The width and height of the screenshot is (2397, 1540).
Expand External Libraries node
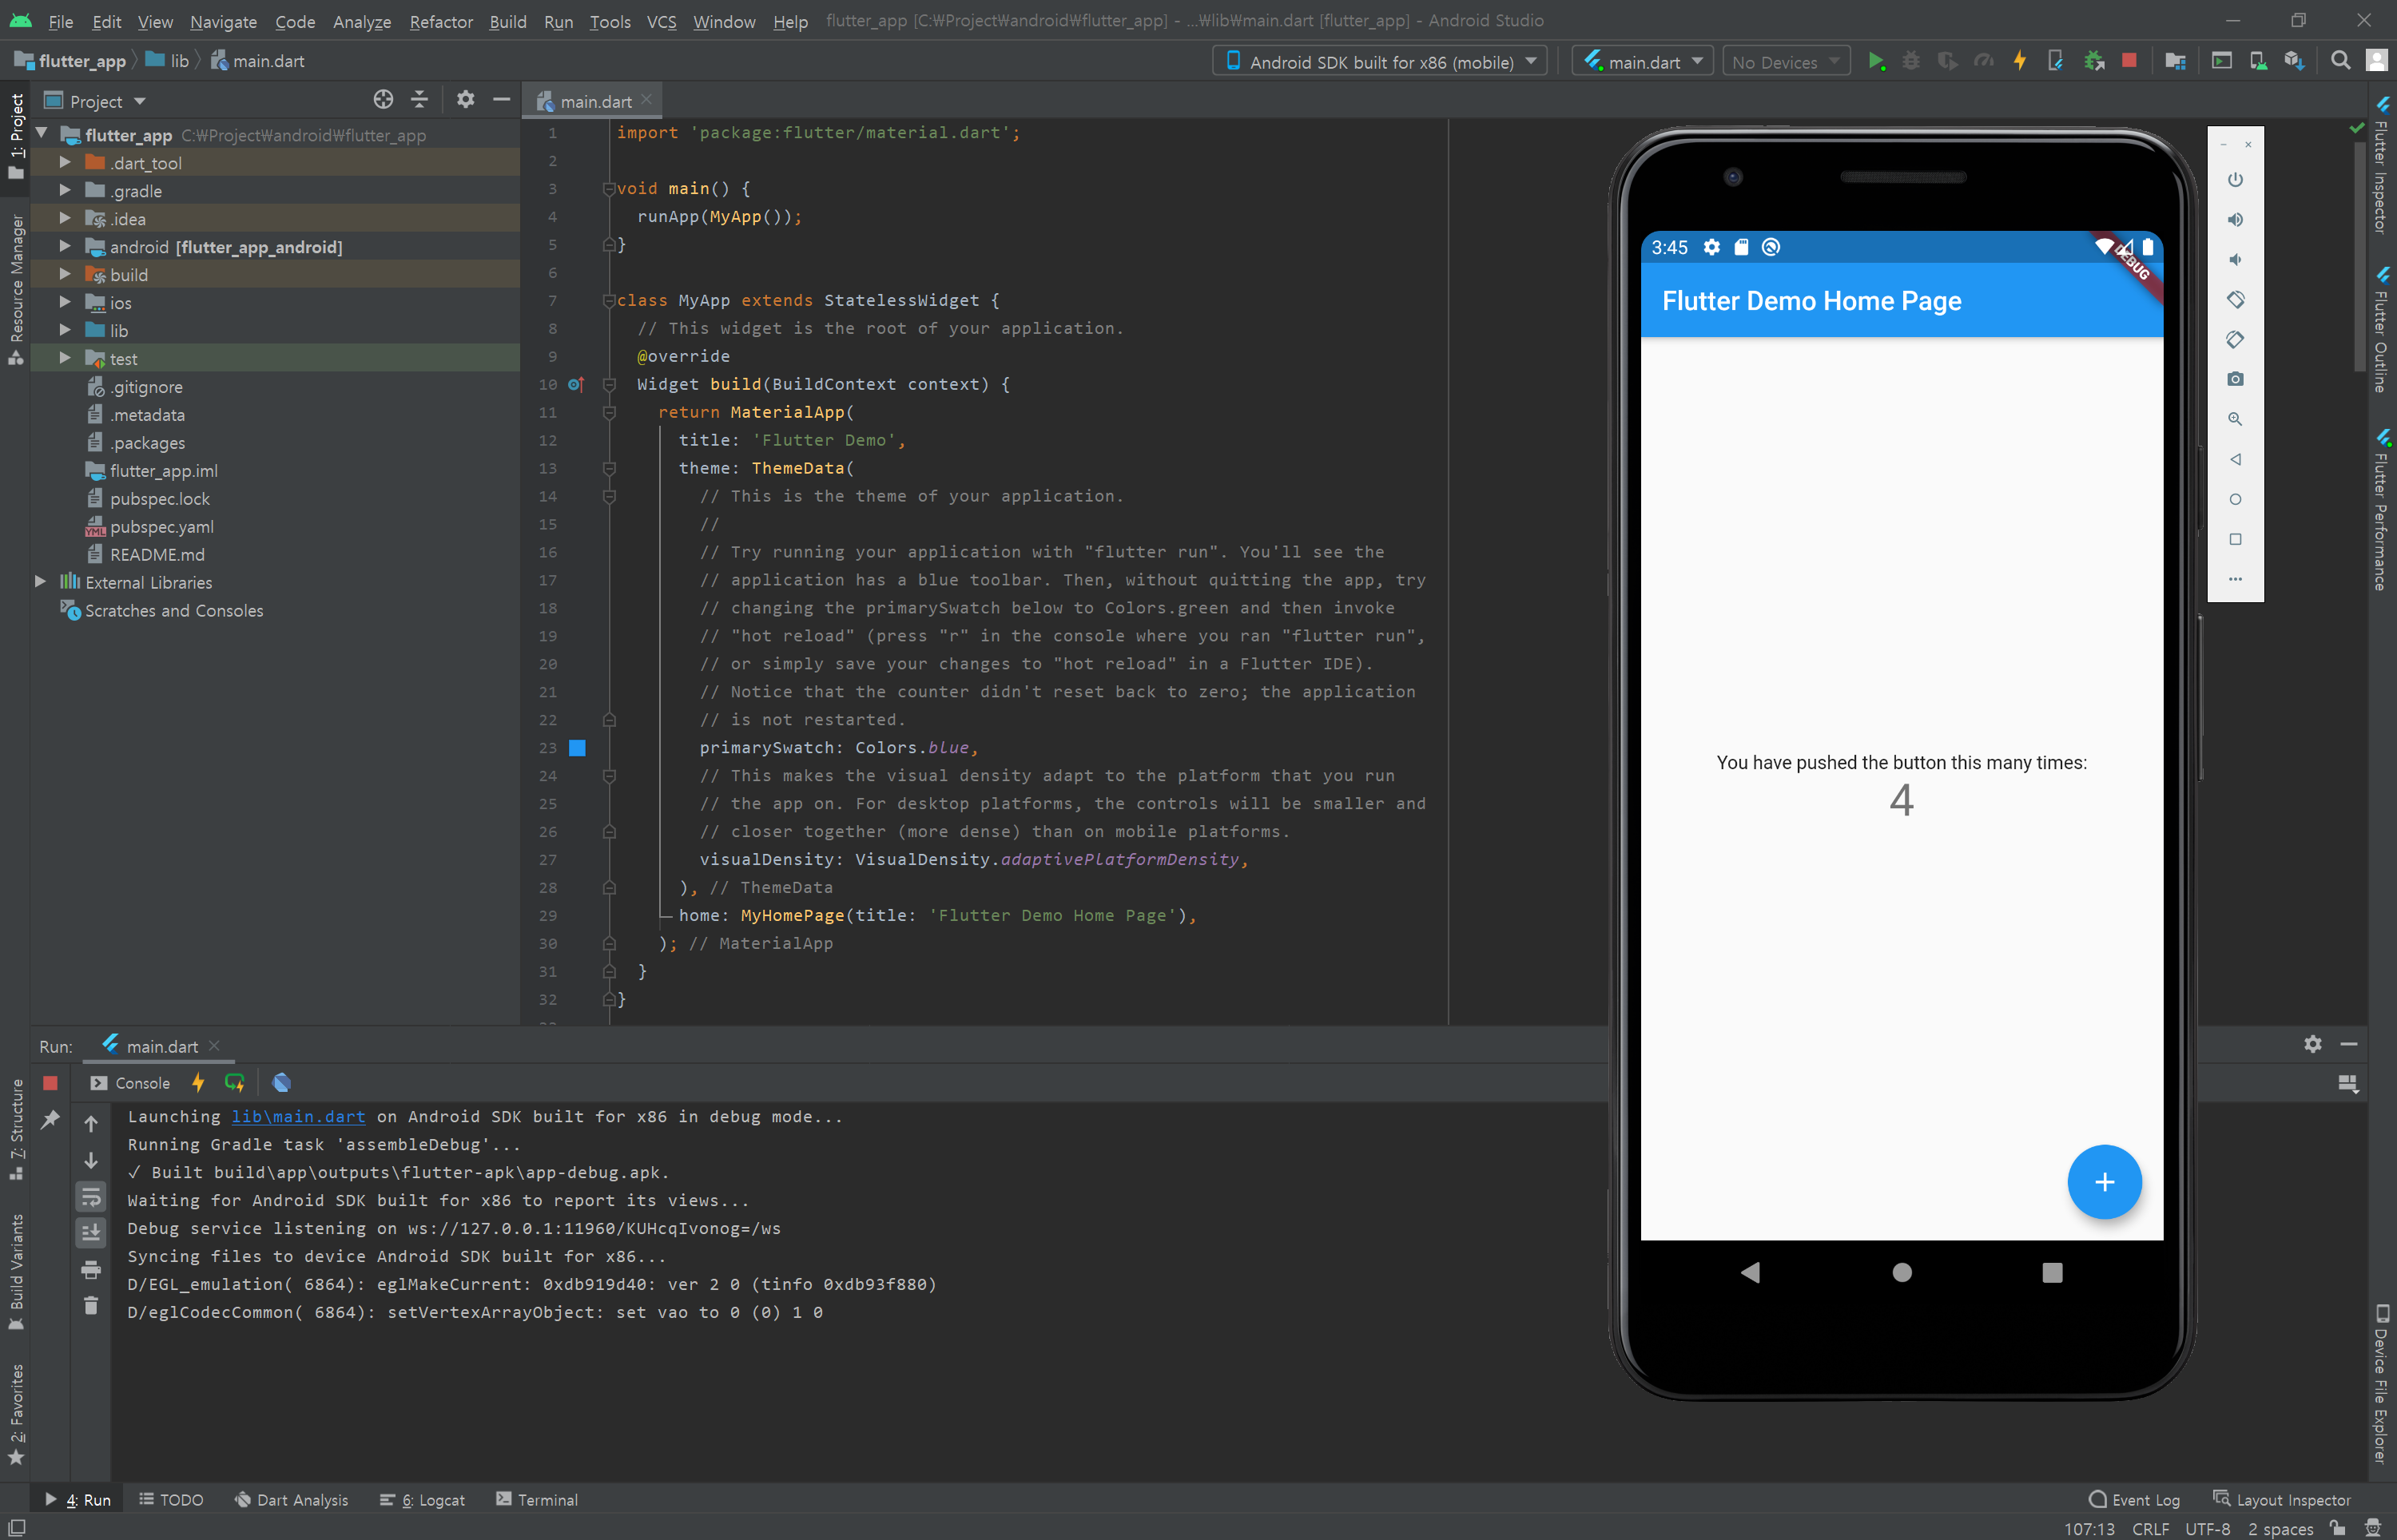pos(40,582)
